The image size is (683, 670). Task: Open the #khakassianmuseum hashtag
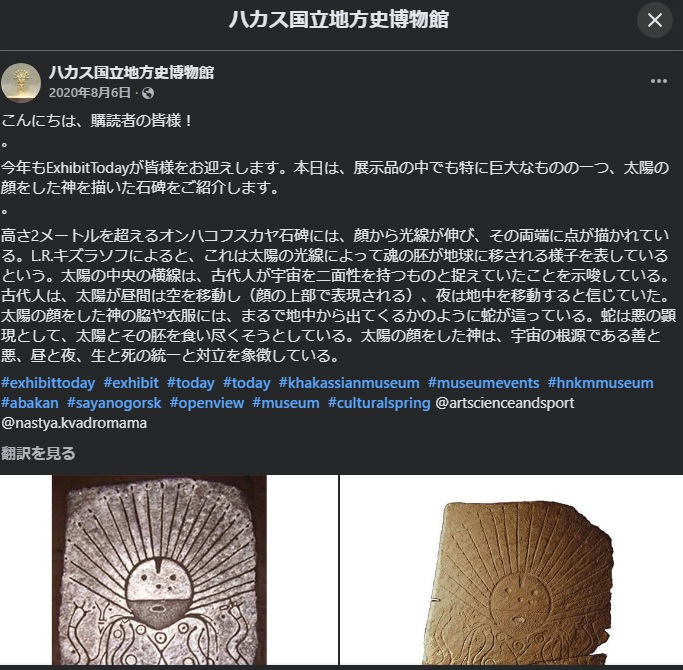point(349,383)
